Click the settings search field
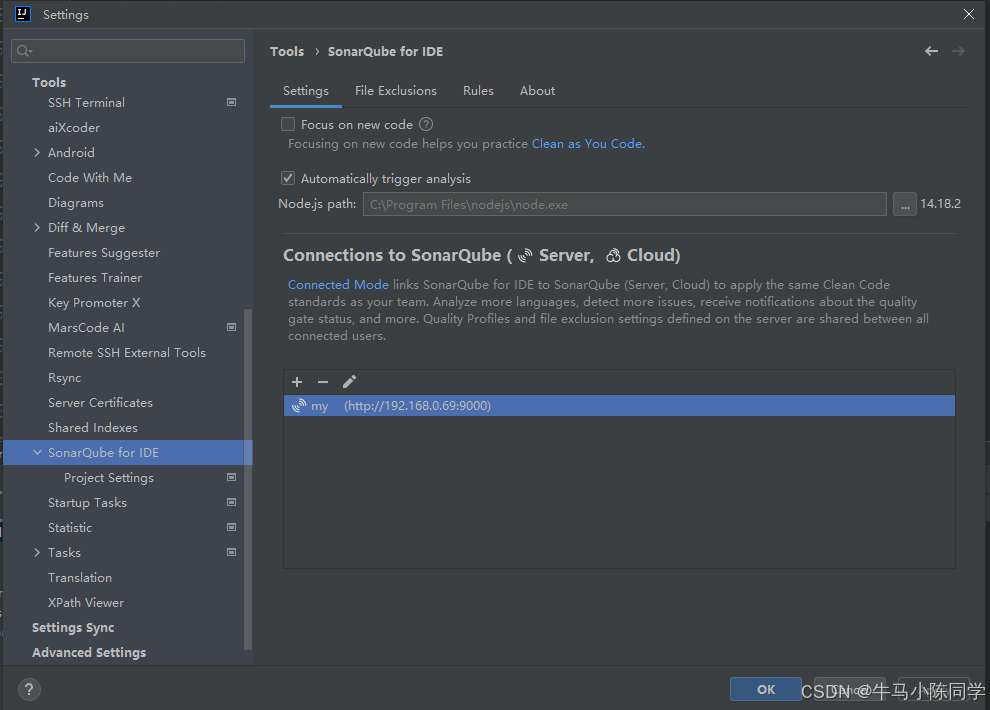Viewport: 990px width, 710px height. pos(128,51)
